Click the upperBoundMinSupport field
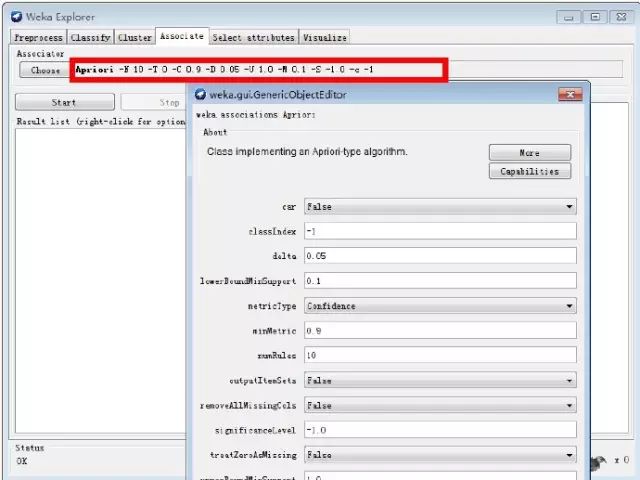 pyautogui.click(x=440, y=476)
